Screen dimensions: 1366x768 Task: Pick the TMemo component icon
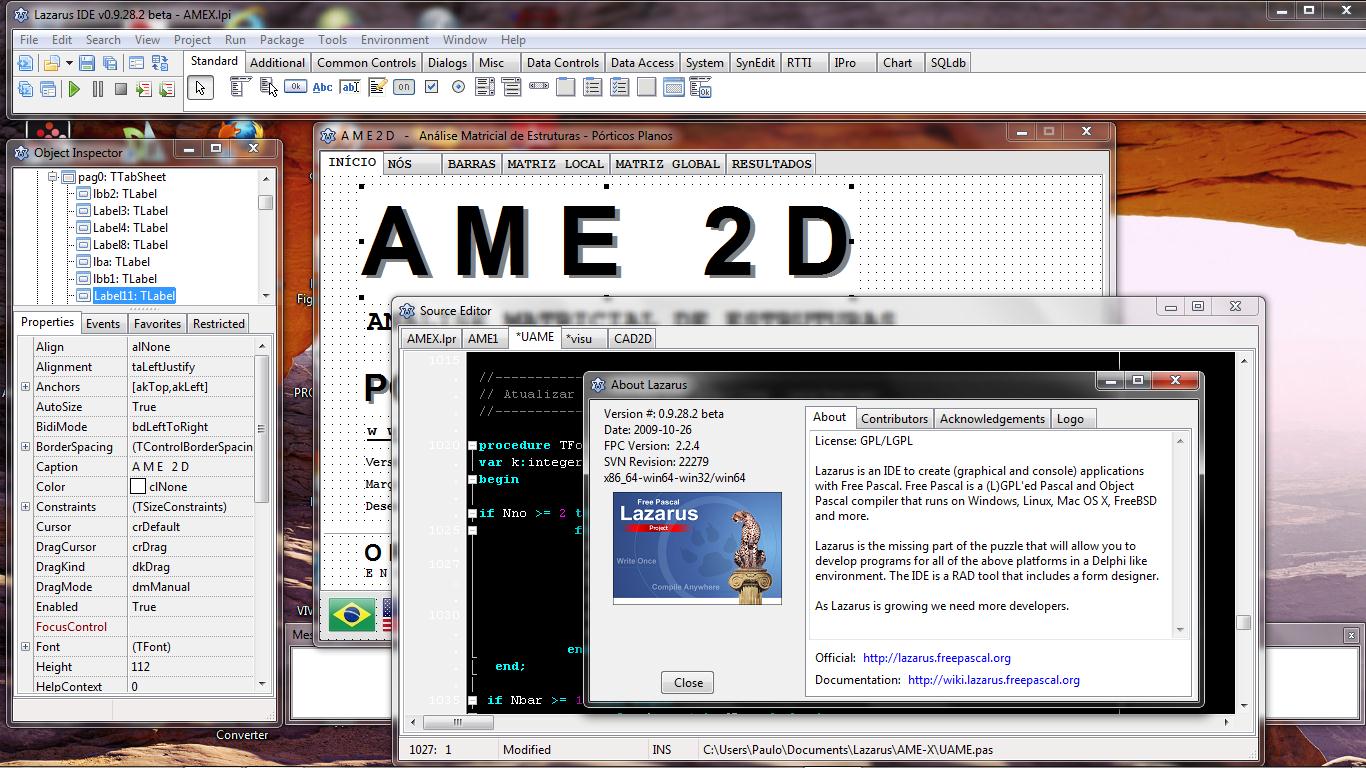(x=377, y=87)
